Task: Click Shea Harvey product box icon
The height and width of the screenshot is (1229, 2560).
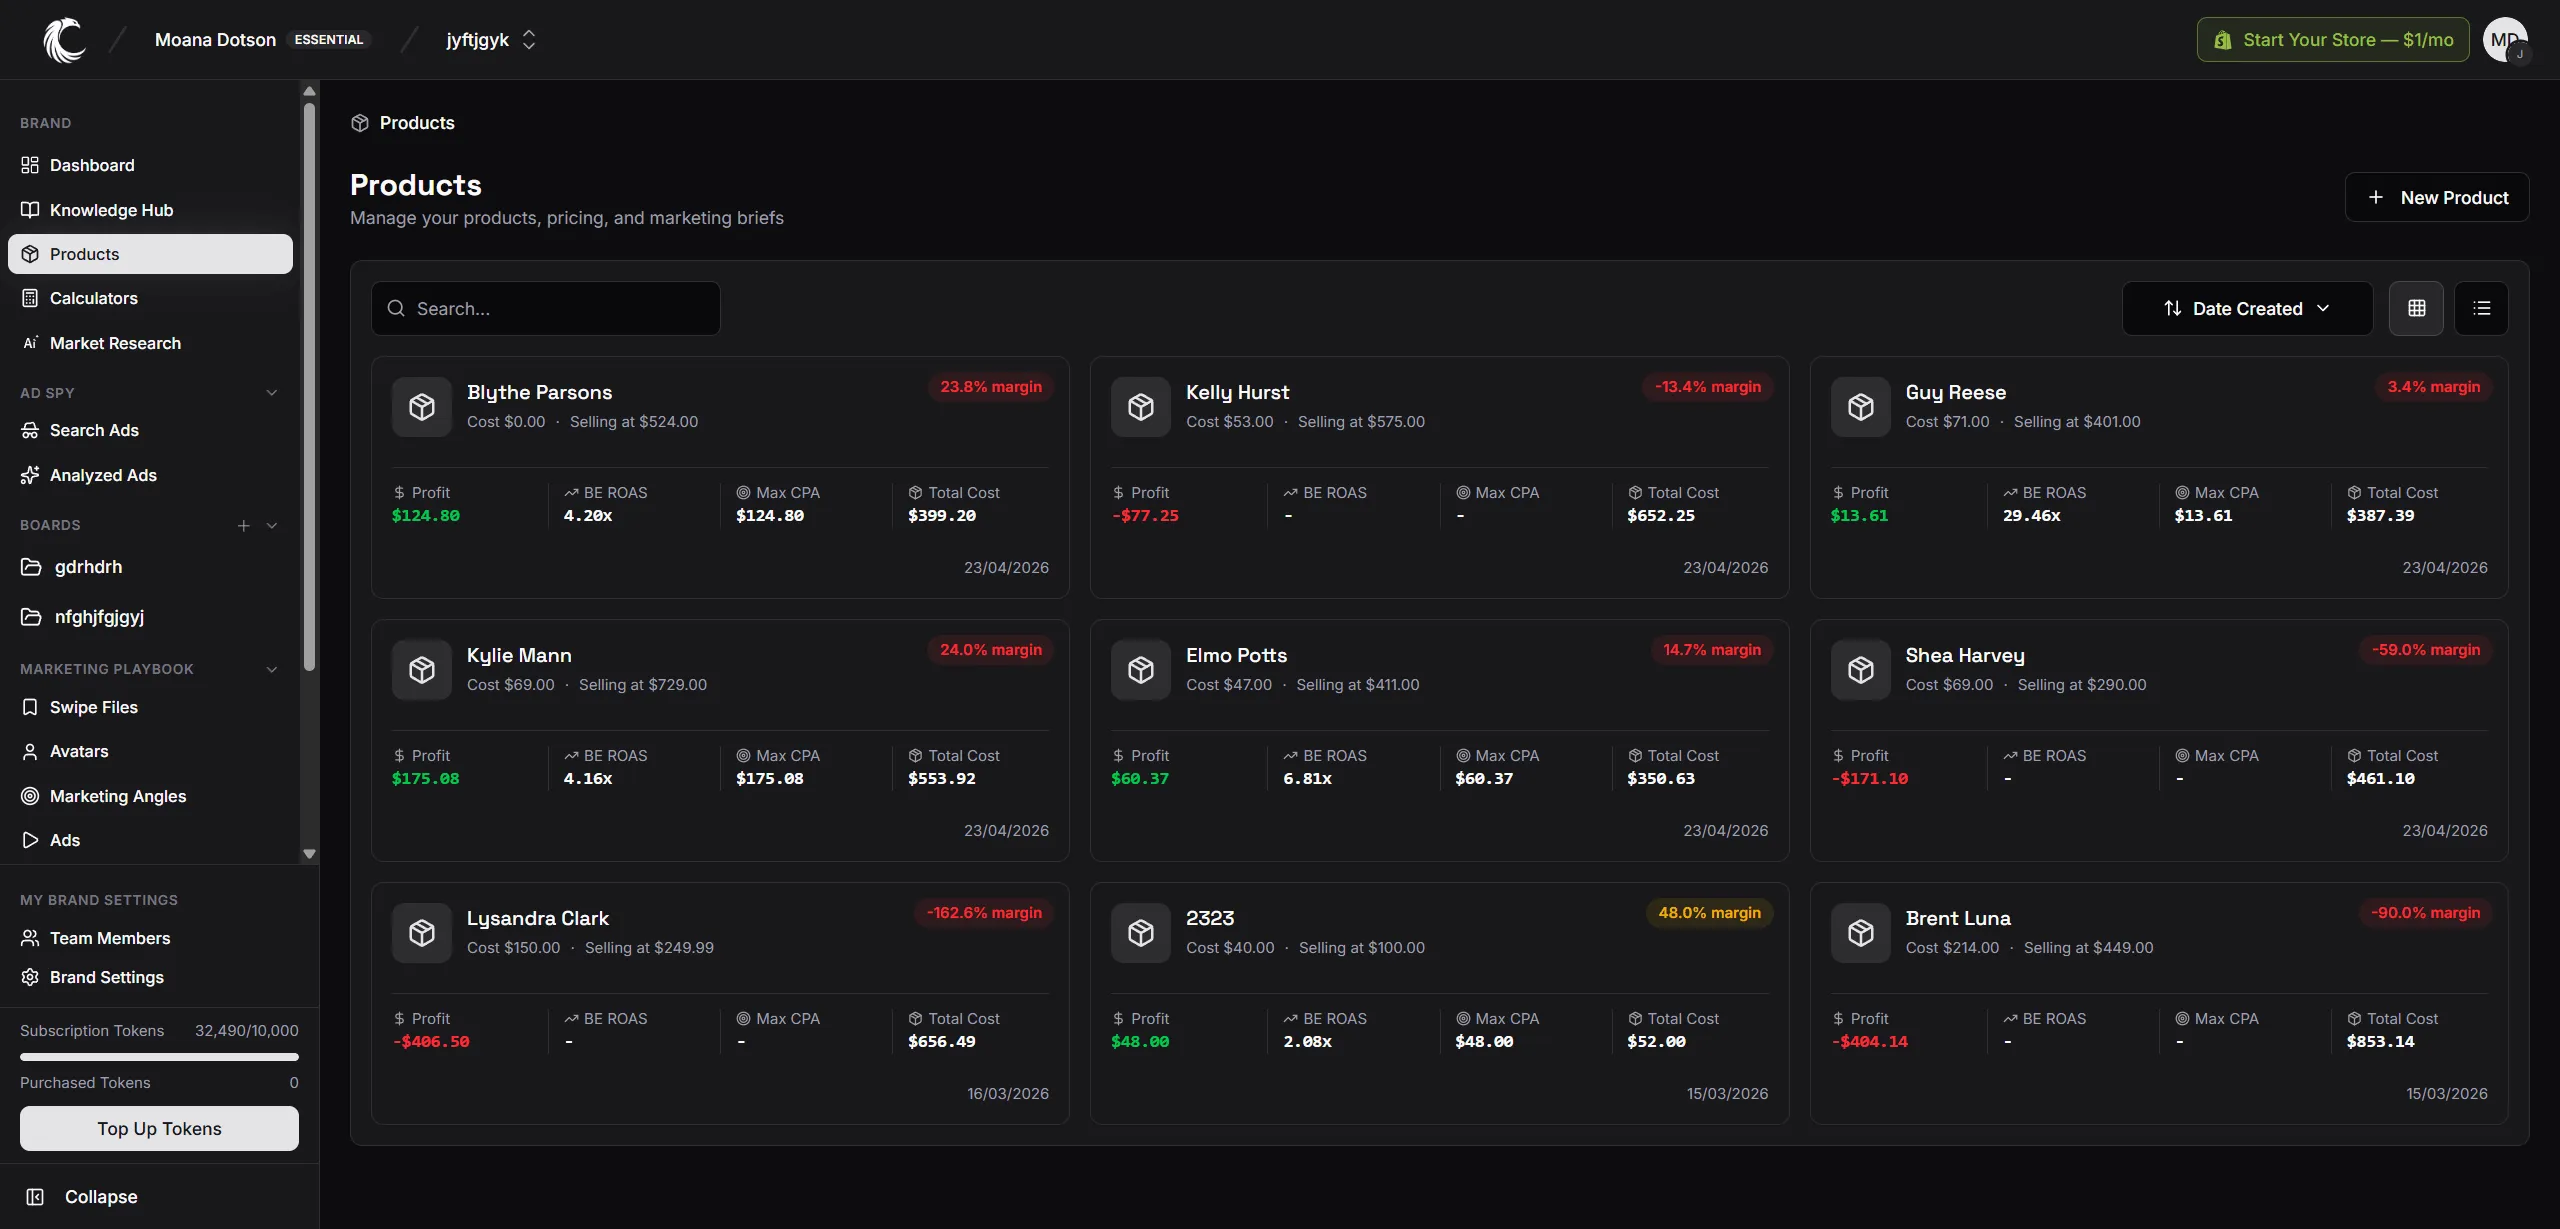Action: 1861,670
